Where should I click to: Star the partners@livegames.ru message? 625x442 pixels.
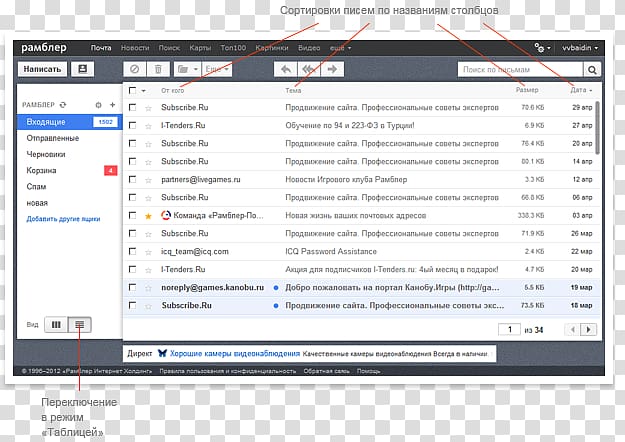[148, 180]
